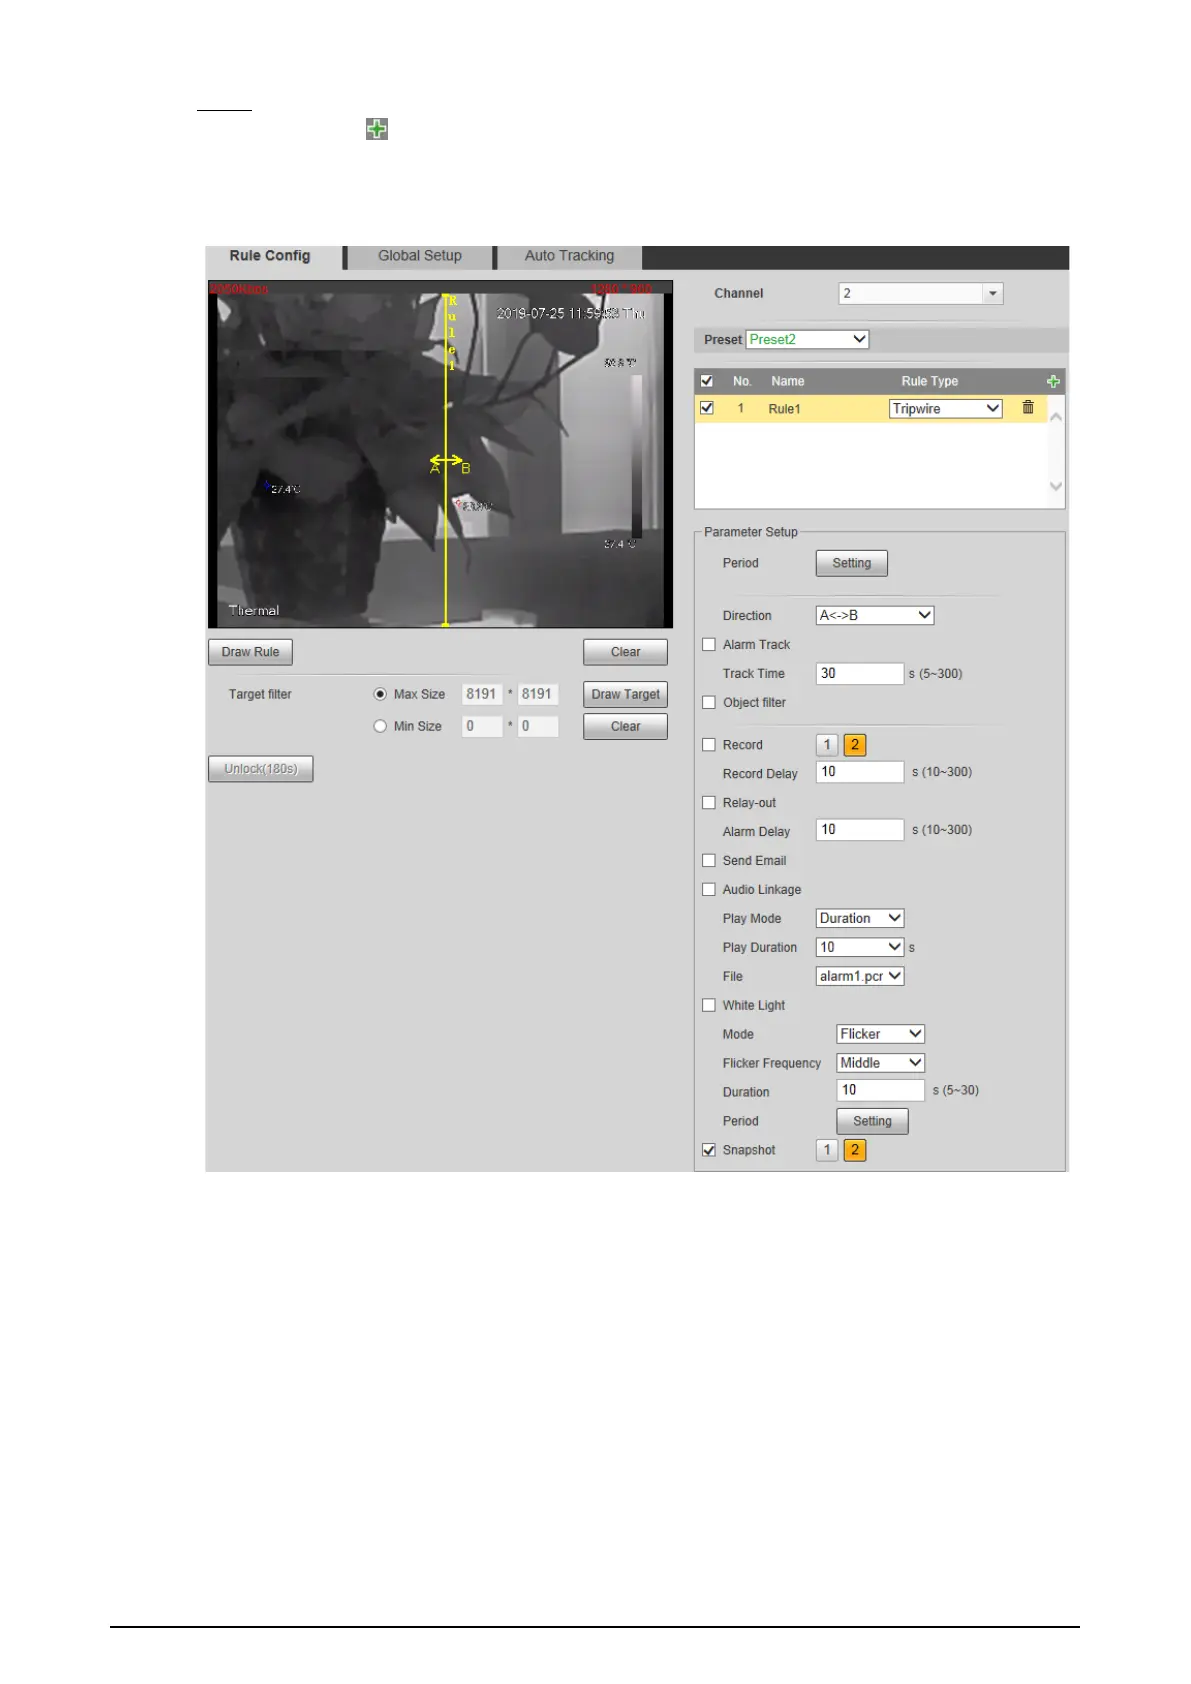Click the Track Time input field
The image size is (1191, 1684).
tap(860, 674)
